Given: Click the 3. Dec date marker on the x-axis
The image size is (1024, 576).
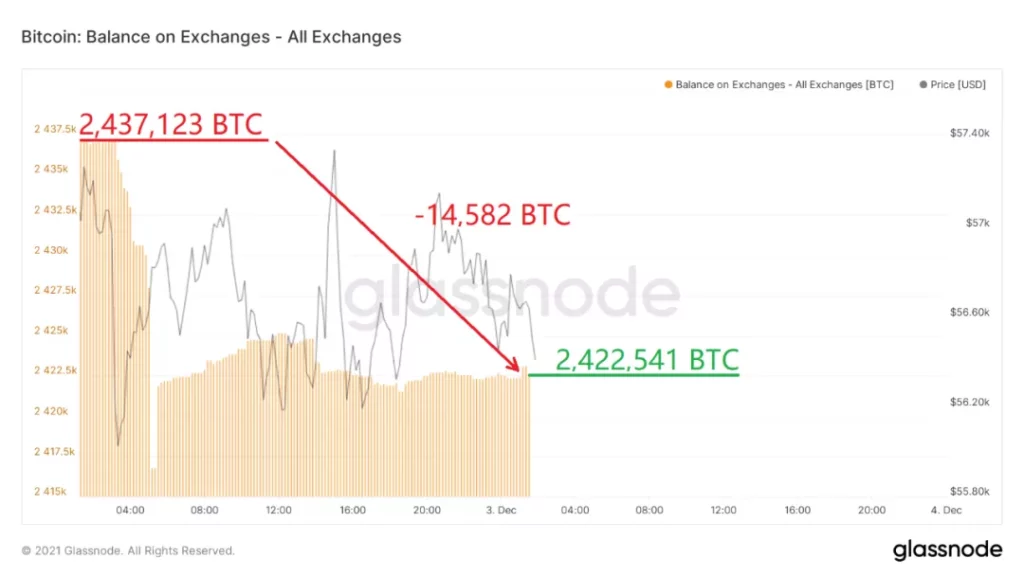Looking at the screenshot, I should coord(504,510).
